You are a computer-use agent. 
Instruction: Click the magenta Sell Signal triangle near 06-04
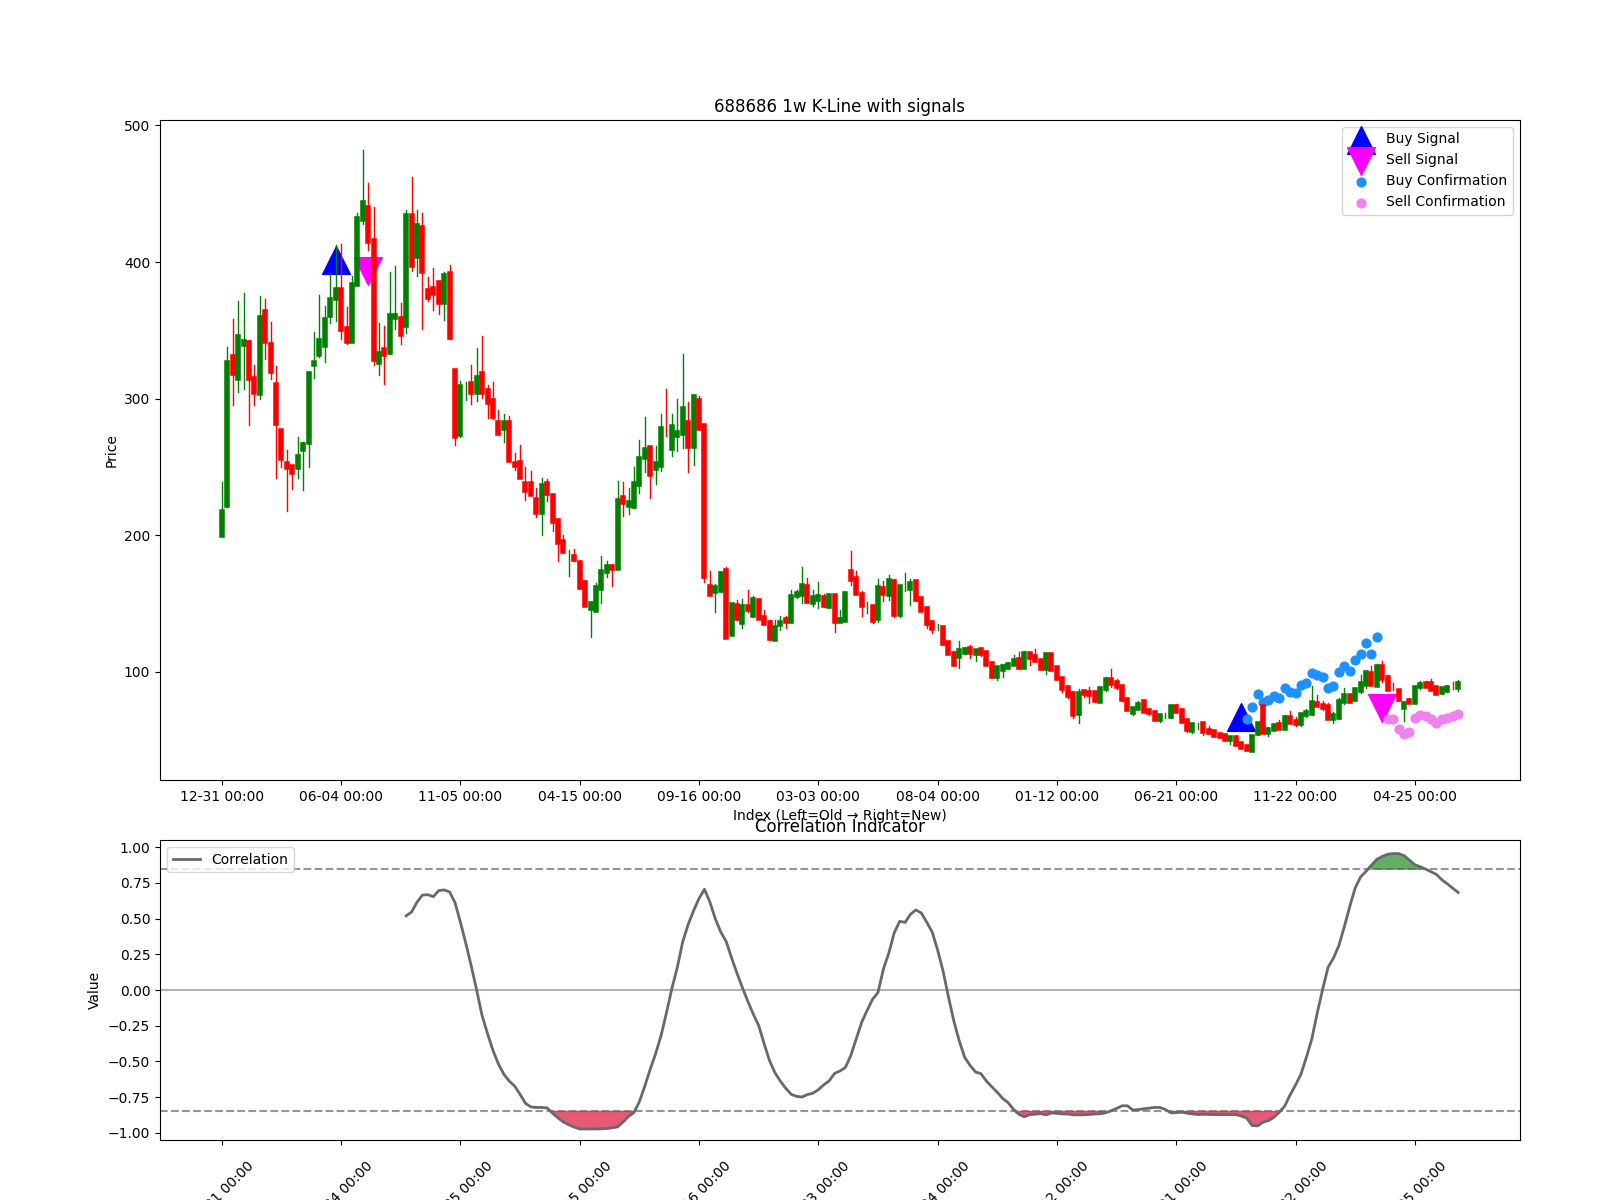click(x=369, y=271)
